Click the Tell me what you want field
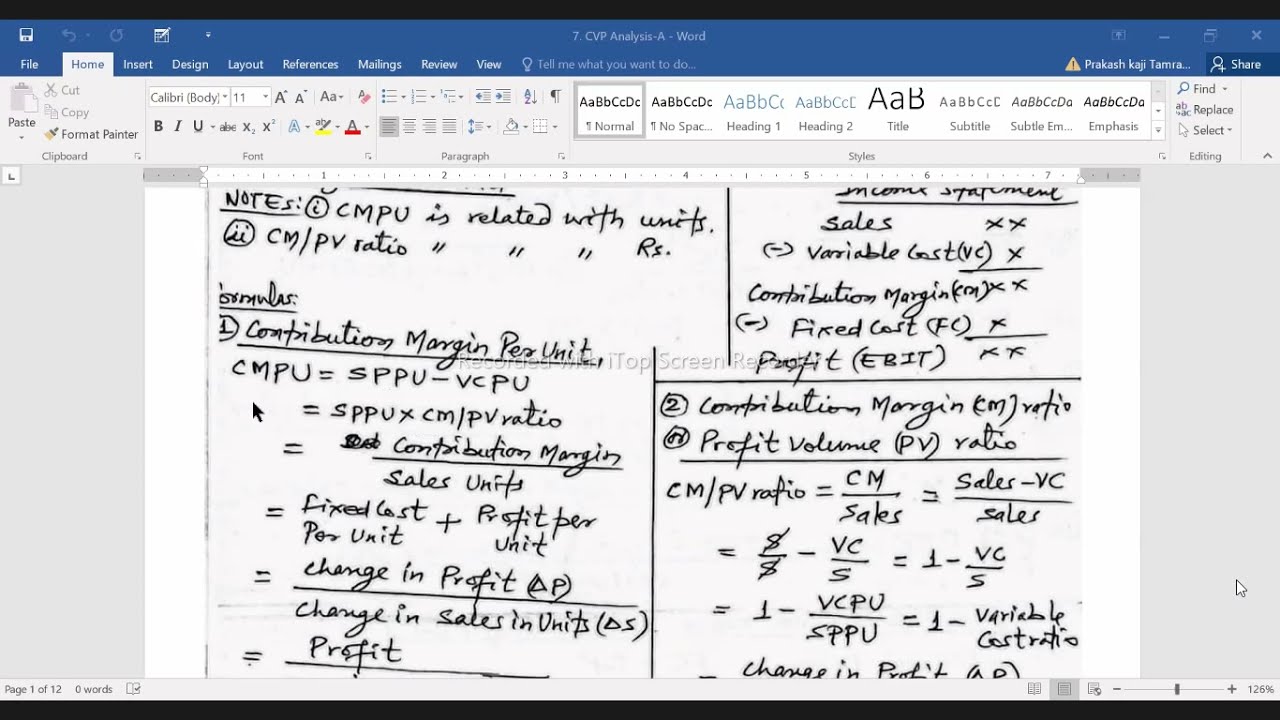 [608, 64]
